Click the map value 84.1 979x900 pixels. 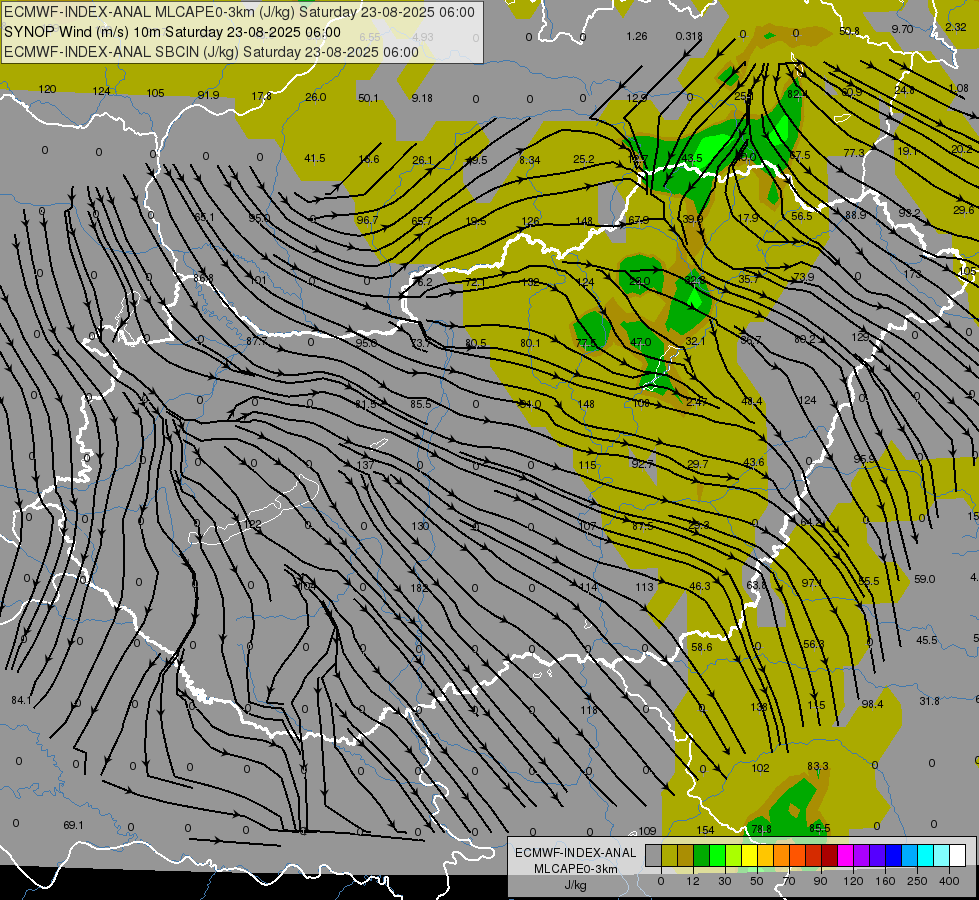(x=21, y=700)
